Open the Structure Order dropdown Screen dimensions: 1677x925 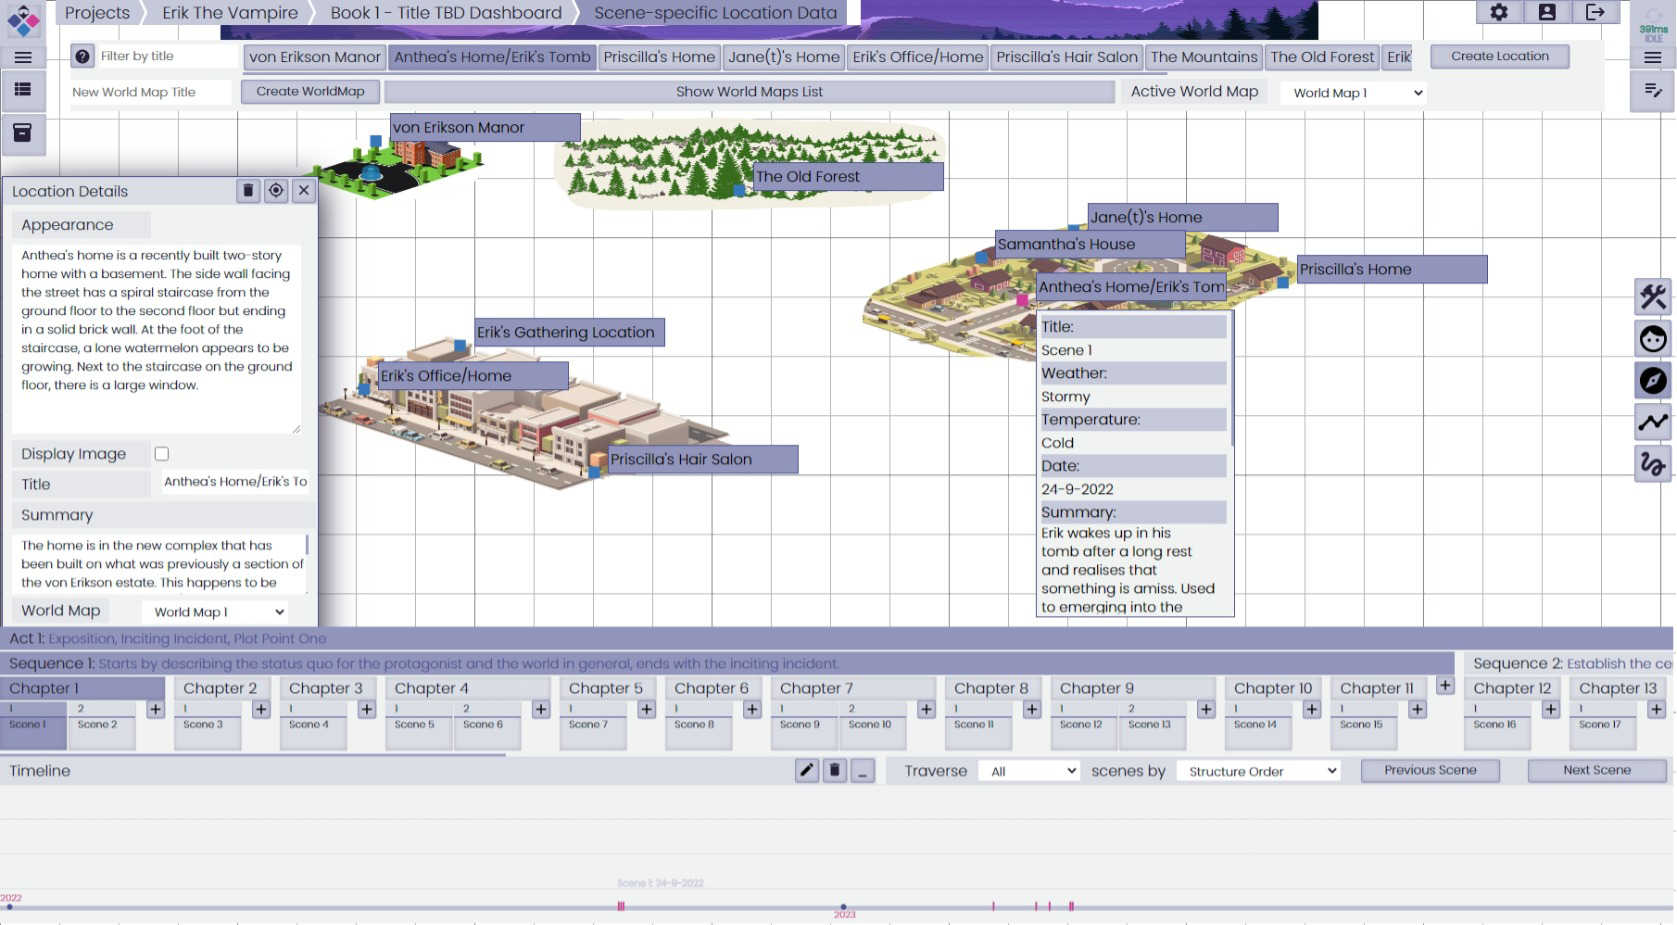1261,771
